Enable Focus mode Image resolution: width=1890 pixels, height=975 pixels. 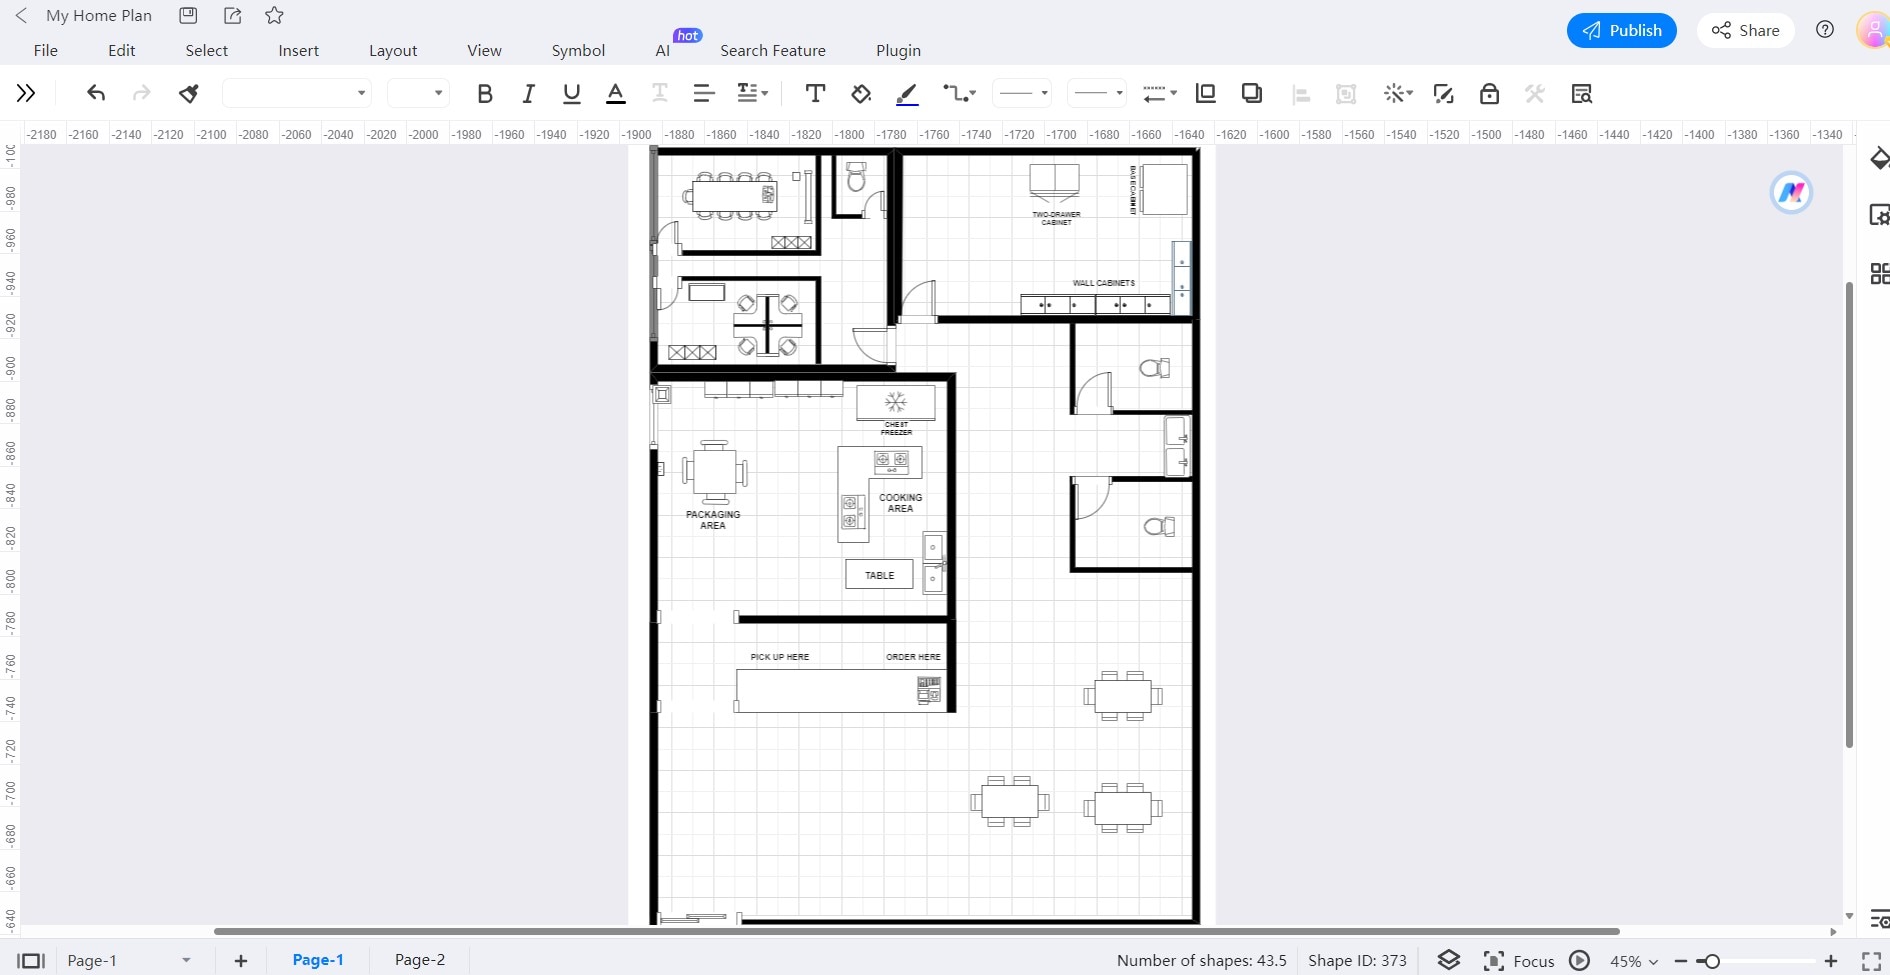point(1518,960)
